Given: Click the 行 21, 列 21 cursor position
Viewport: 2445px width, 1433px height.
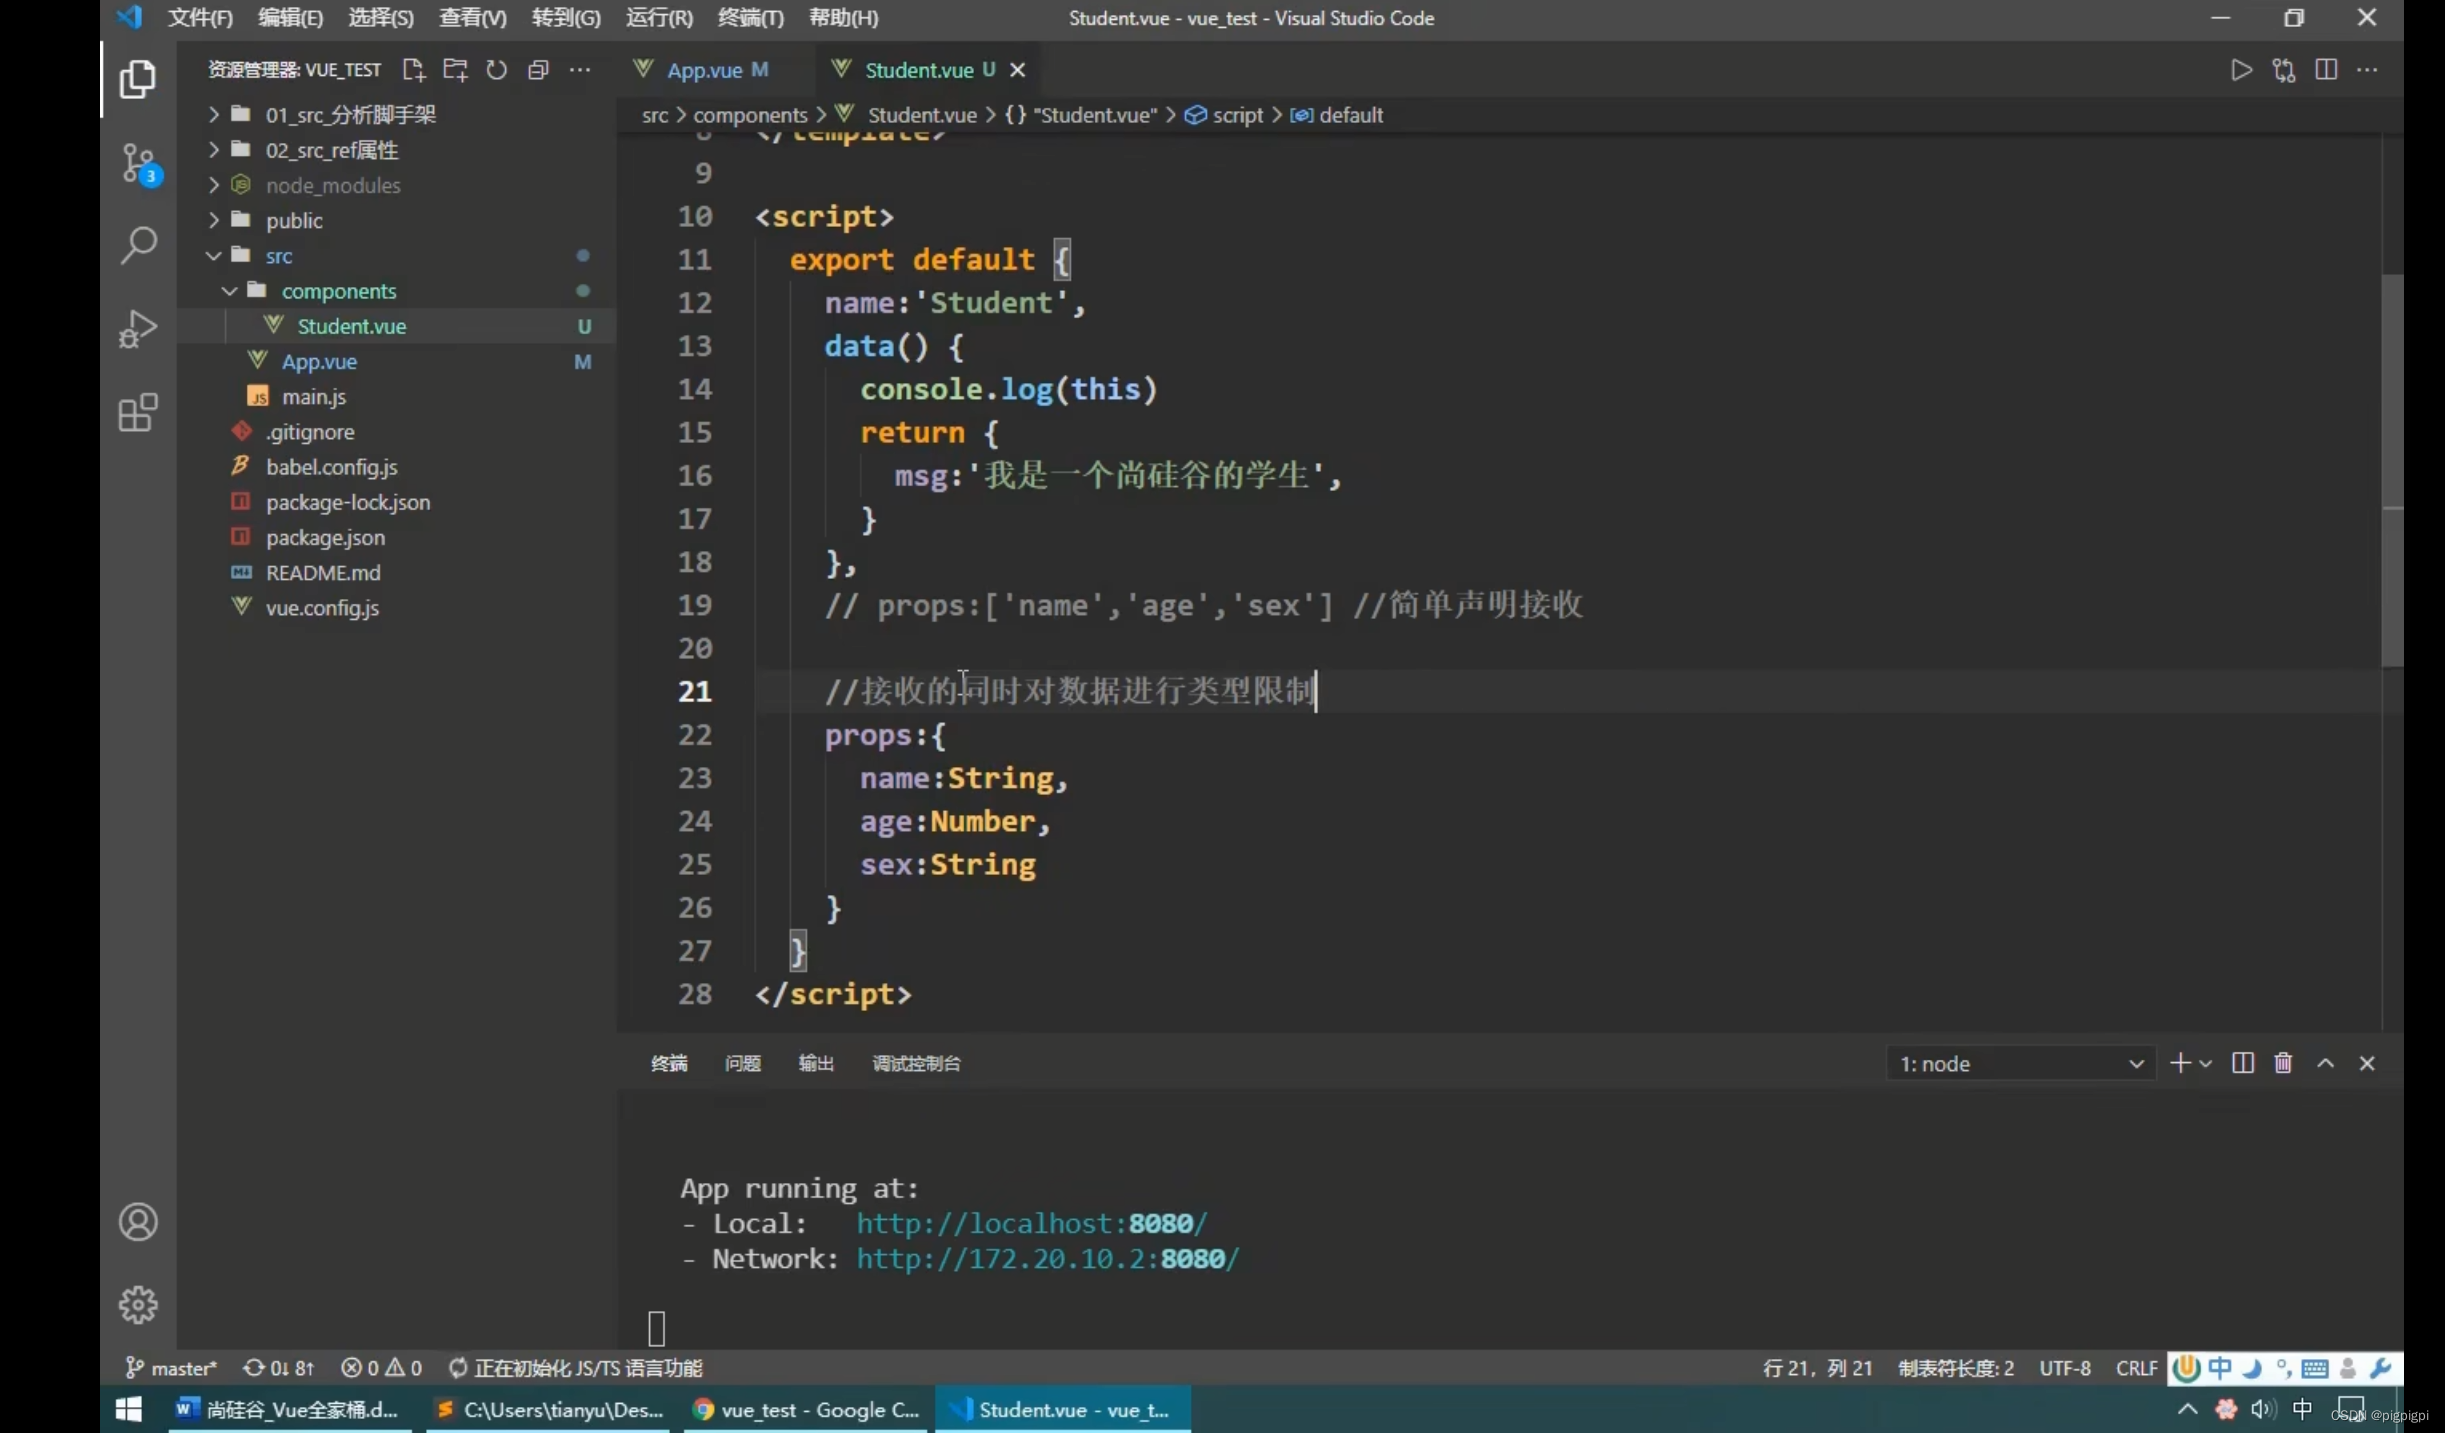Looking at the screenshot, I should pos(1817,1367).
